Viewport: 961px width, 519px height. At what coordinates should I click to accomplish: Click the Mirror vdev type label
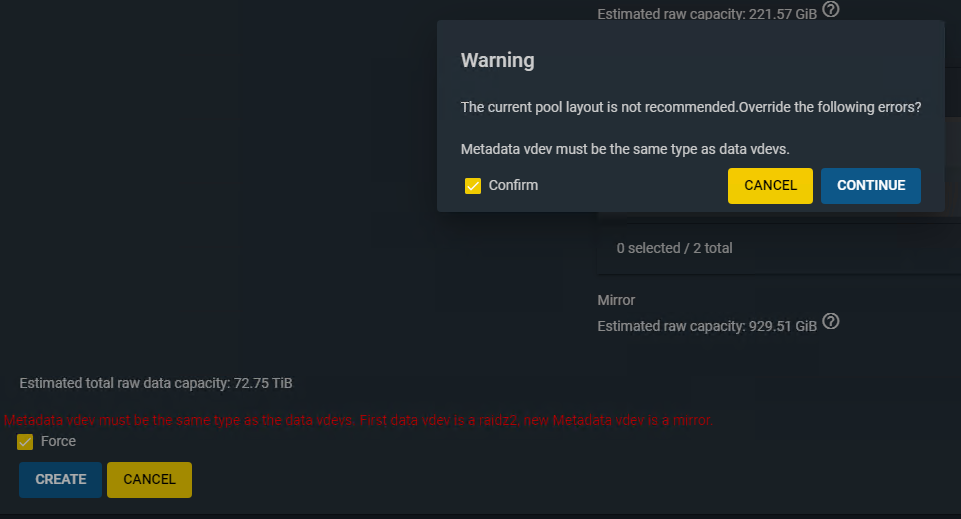616,300
